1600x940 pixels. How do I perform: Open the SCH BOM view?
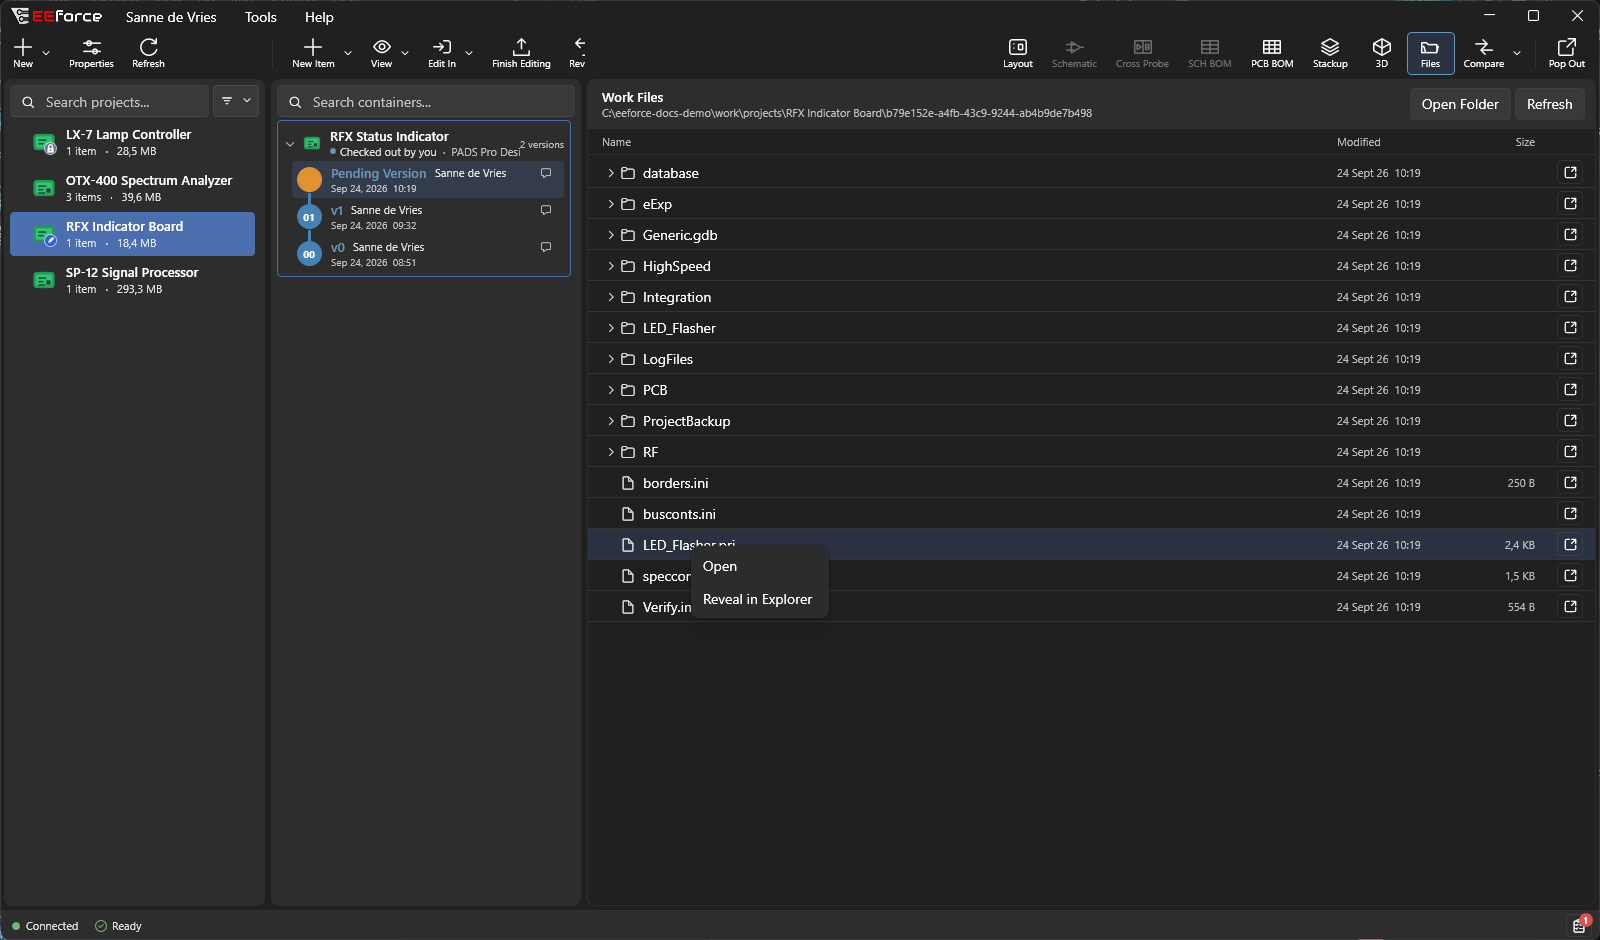(x=1209, y=52)
